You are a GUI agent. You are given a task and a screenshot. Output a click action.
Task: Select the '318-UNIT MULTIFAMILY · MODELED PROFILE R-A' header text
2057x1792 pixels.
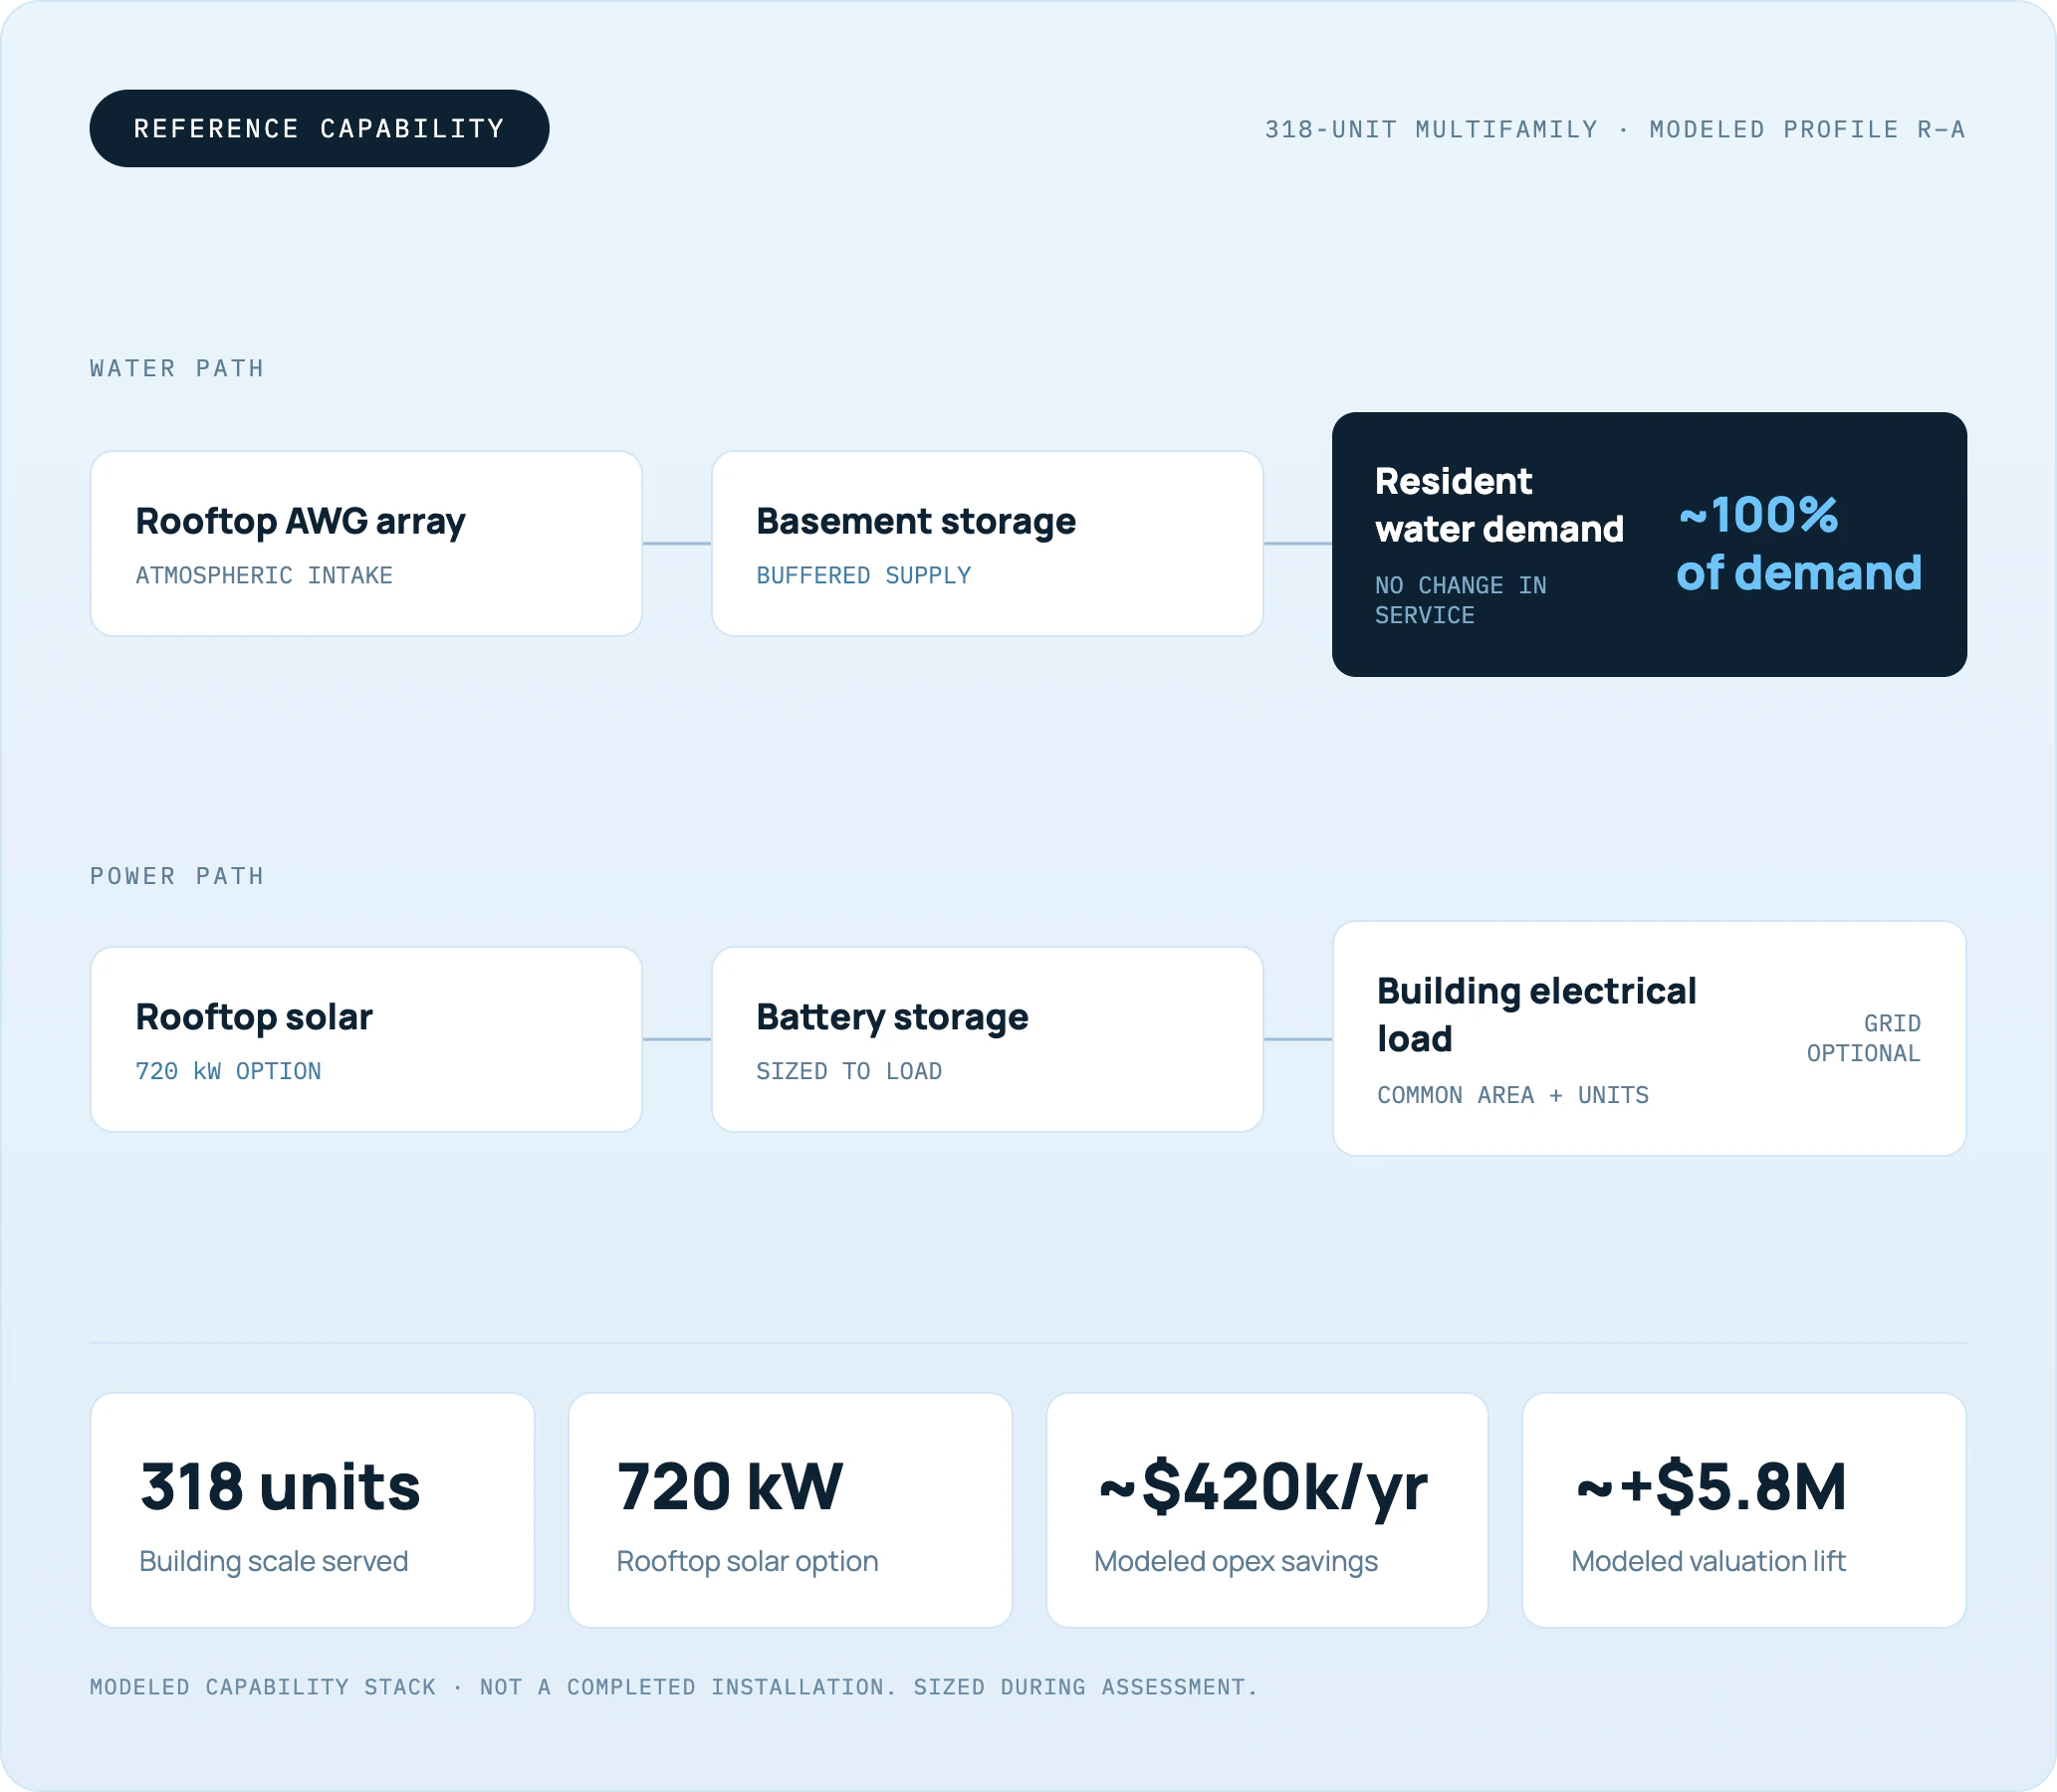point(1615,130)
